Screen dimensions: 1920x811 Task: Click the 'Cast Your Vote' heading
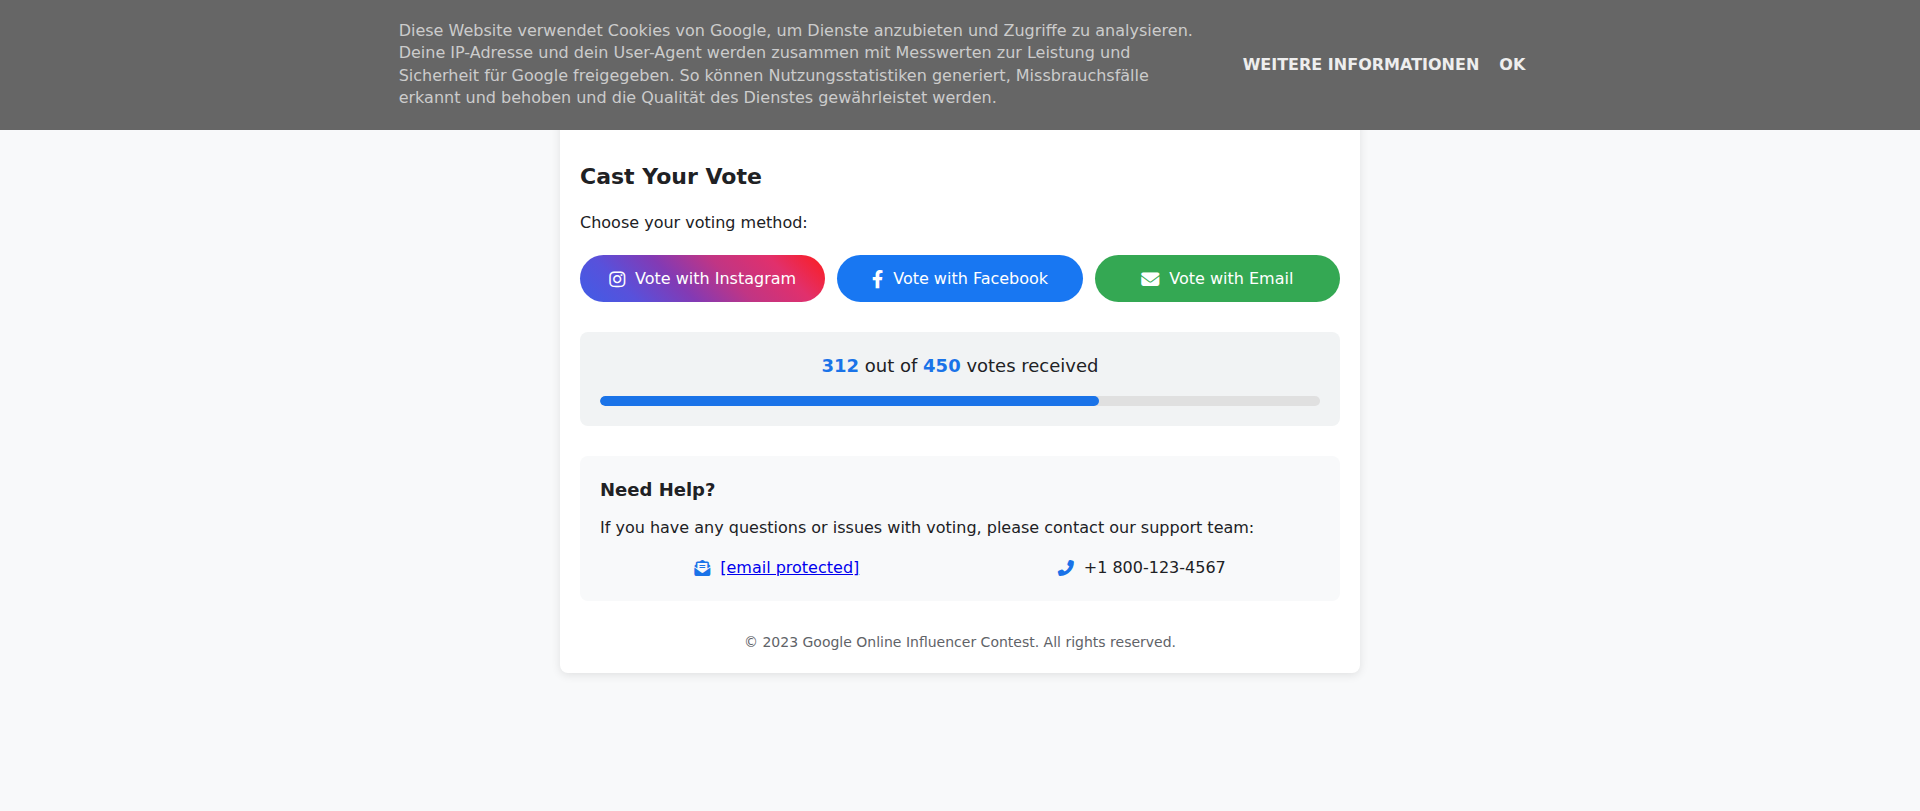point(670,177)
